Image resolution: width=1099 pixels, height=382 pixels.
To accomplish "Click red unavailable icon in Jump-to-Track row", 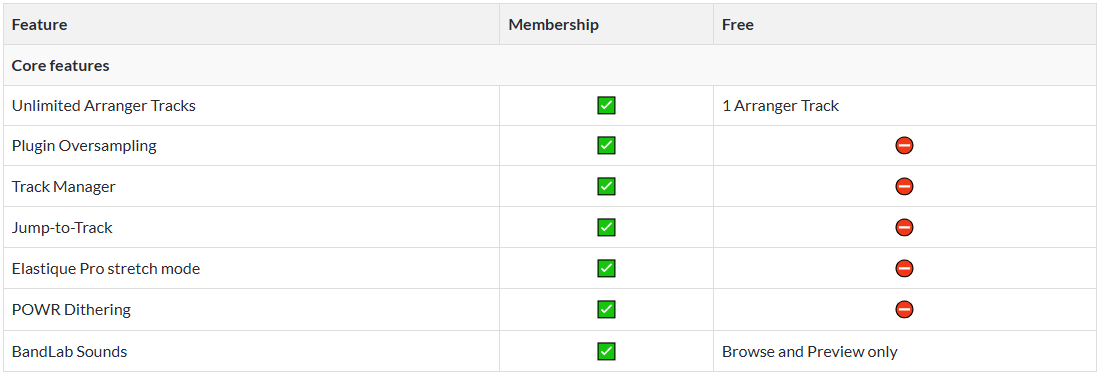I will click(x=904, y=227).
